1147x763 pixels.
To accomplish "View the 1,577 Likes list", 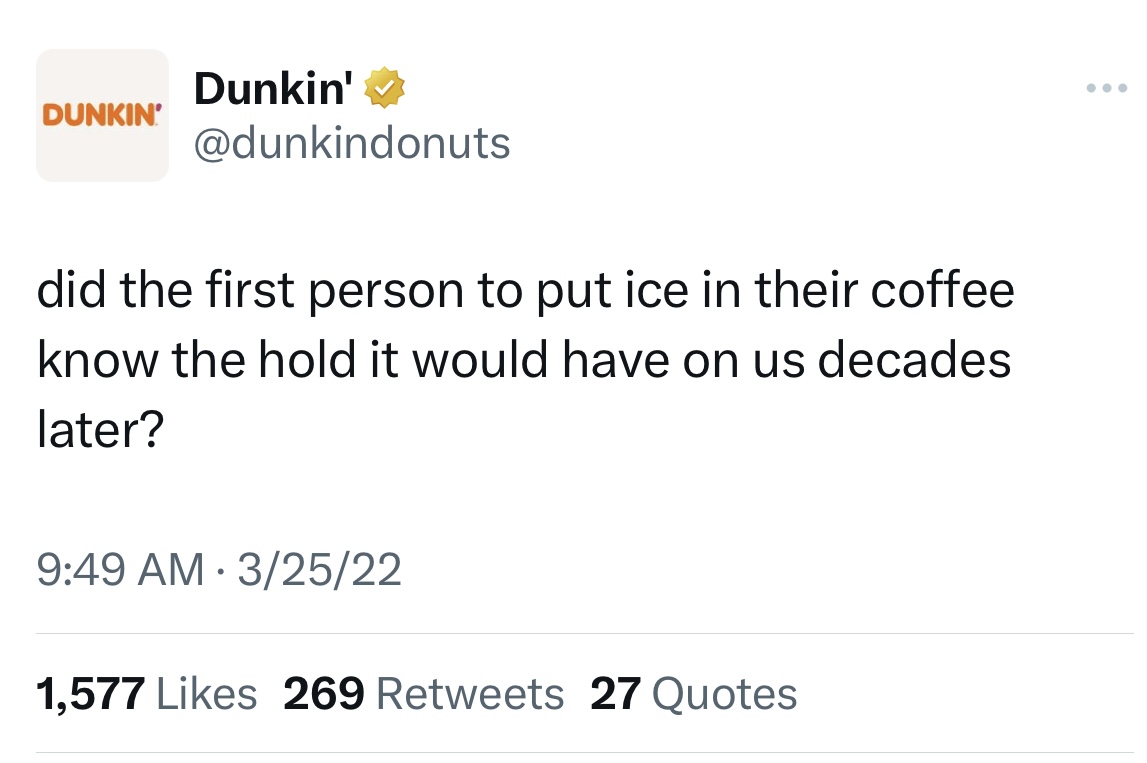I will [146, 693].
